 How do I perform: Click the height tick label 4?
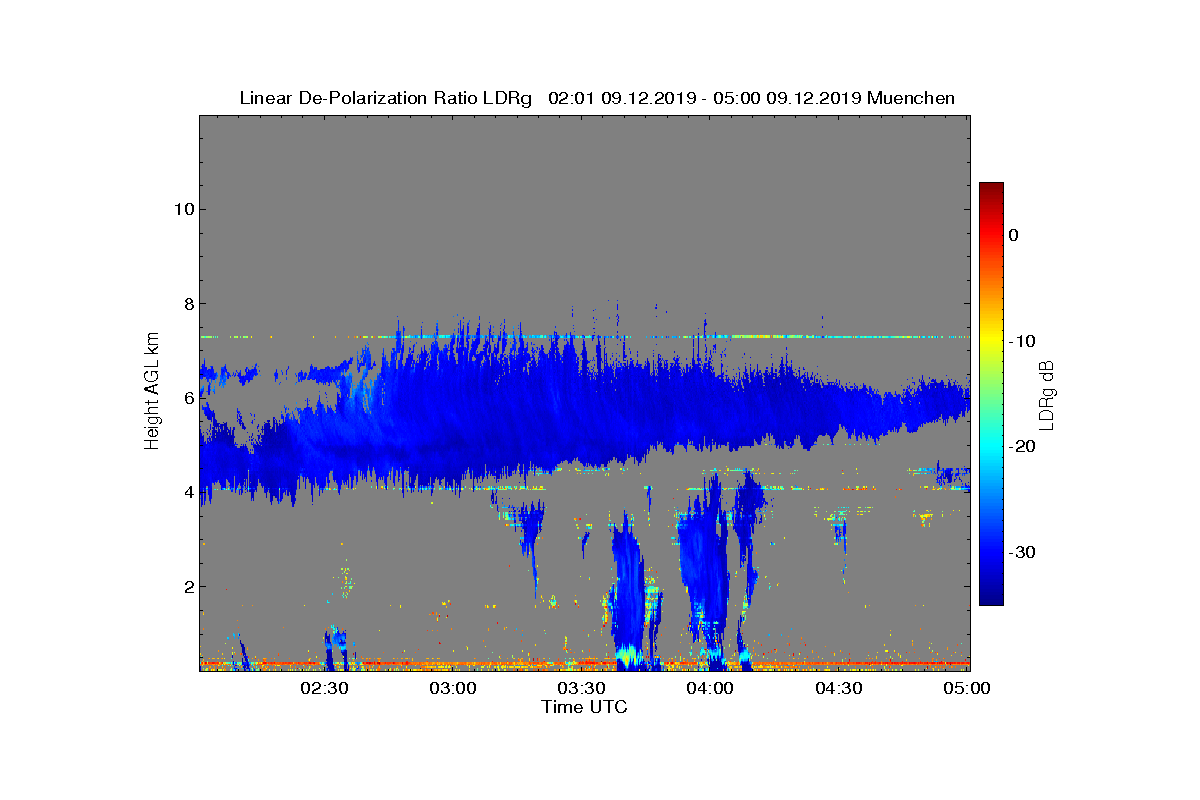187,492
